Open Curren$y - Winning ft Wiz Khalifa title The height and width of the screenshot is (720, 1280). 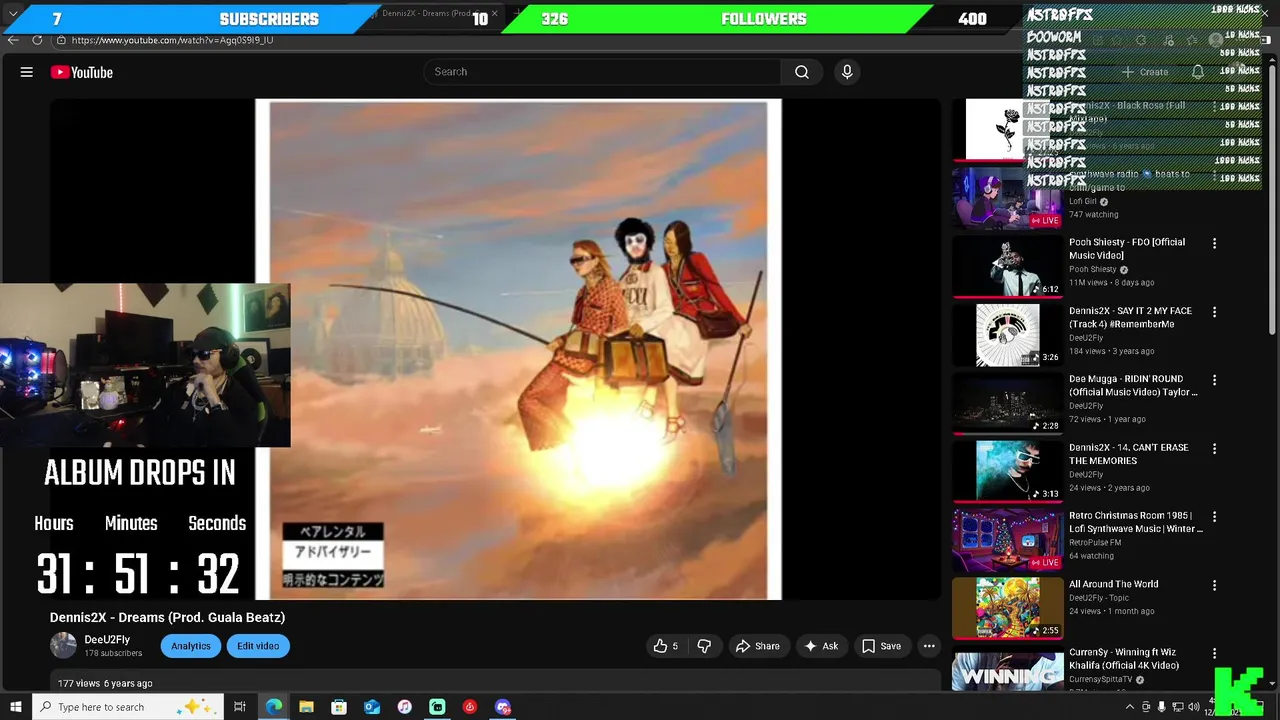tap(1124, 659)
